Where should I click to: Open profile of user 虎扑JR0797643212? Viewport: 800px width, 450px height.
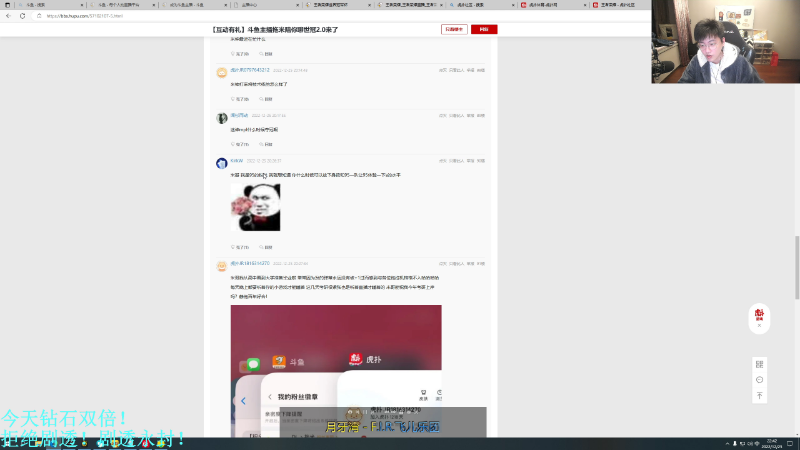[249, 70]
